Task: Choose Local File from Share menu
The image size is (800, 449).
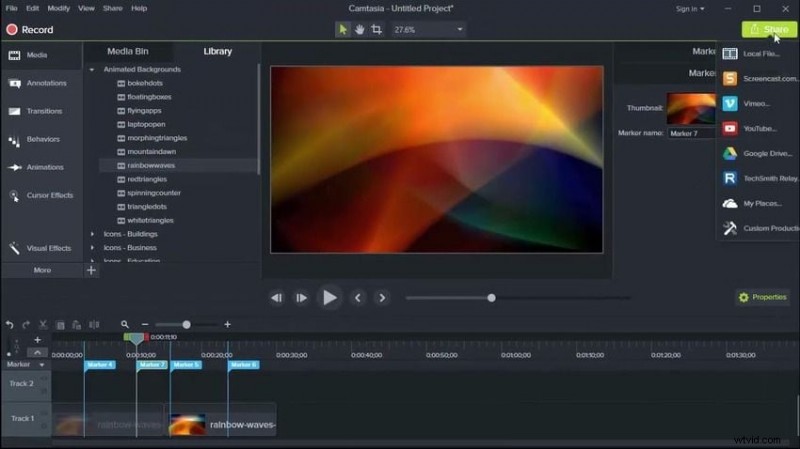Action: (x=759, y=54)
